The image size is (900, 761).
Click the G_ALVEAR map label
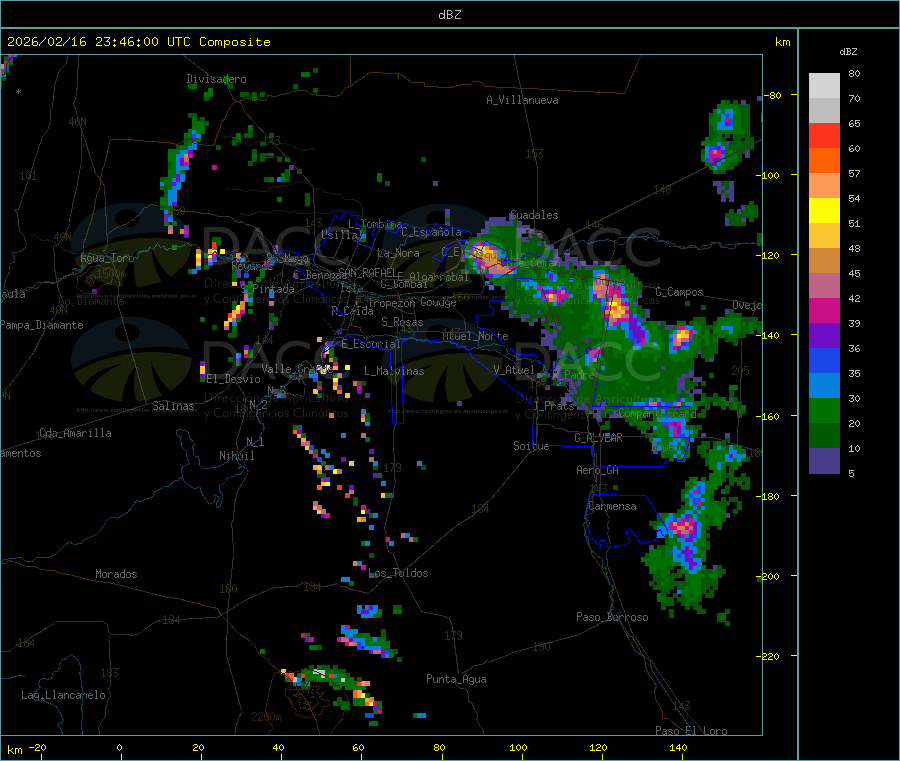coord(598,438)
